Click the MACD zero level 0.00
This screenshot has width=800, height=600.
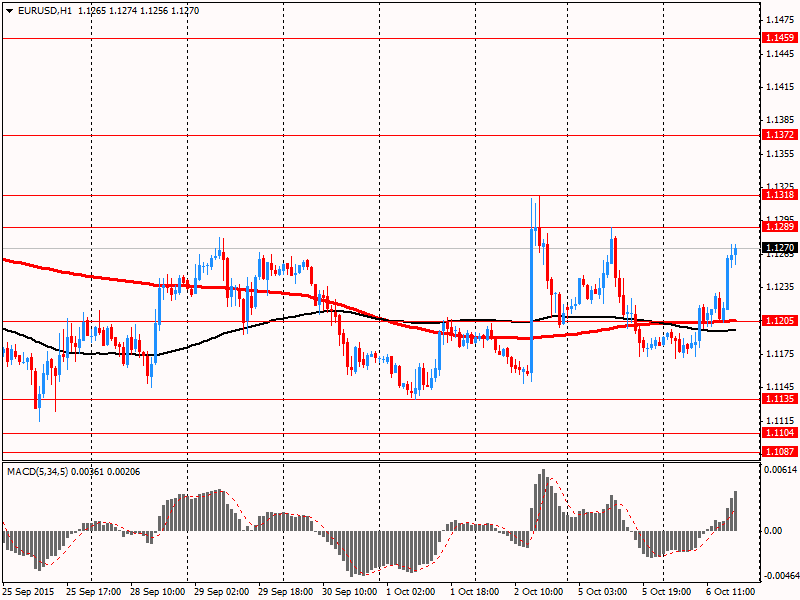(x=773, y=531)
